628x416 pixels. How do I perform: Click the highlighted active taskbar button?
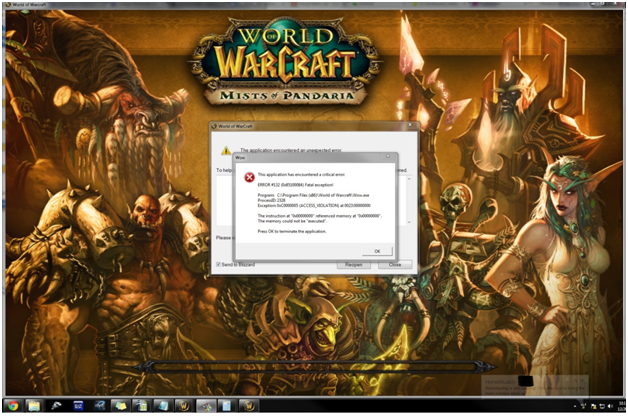click(206, 406)
